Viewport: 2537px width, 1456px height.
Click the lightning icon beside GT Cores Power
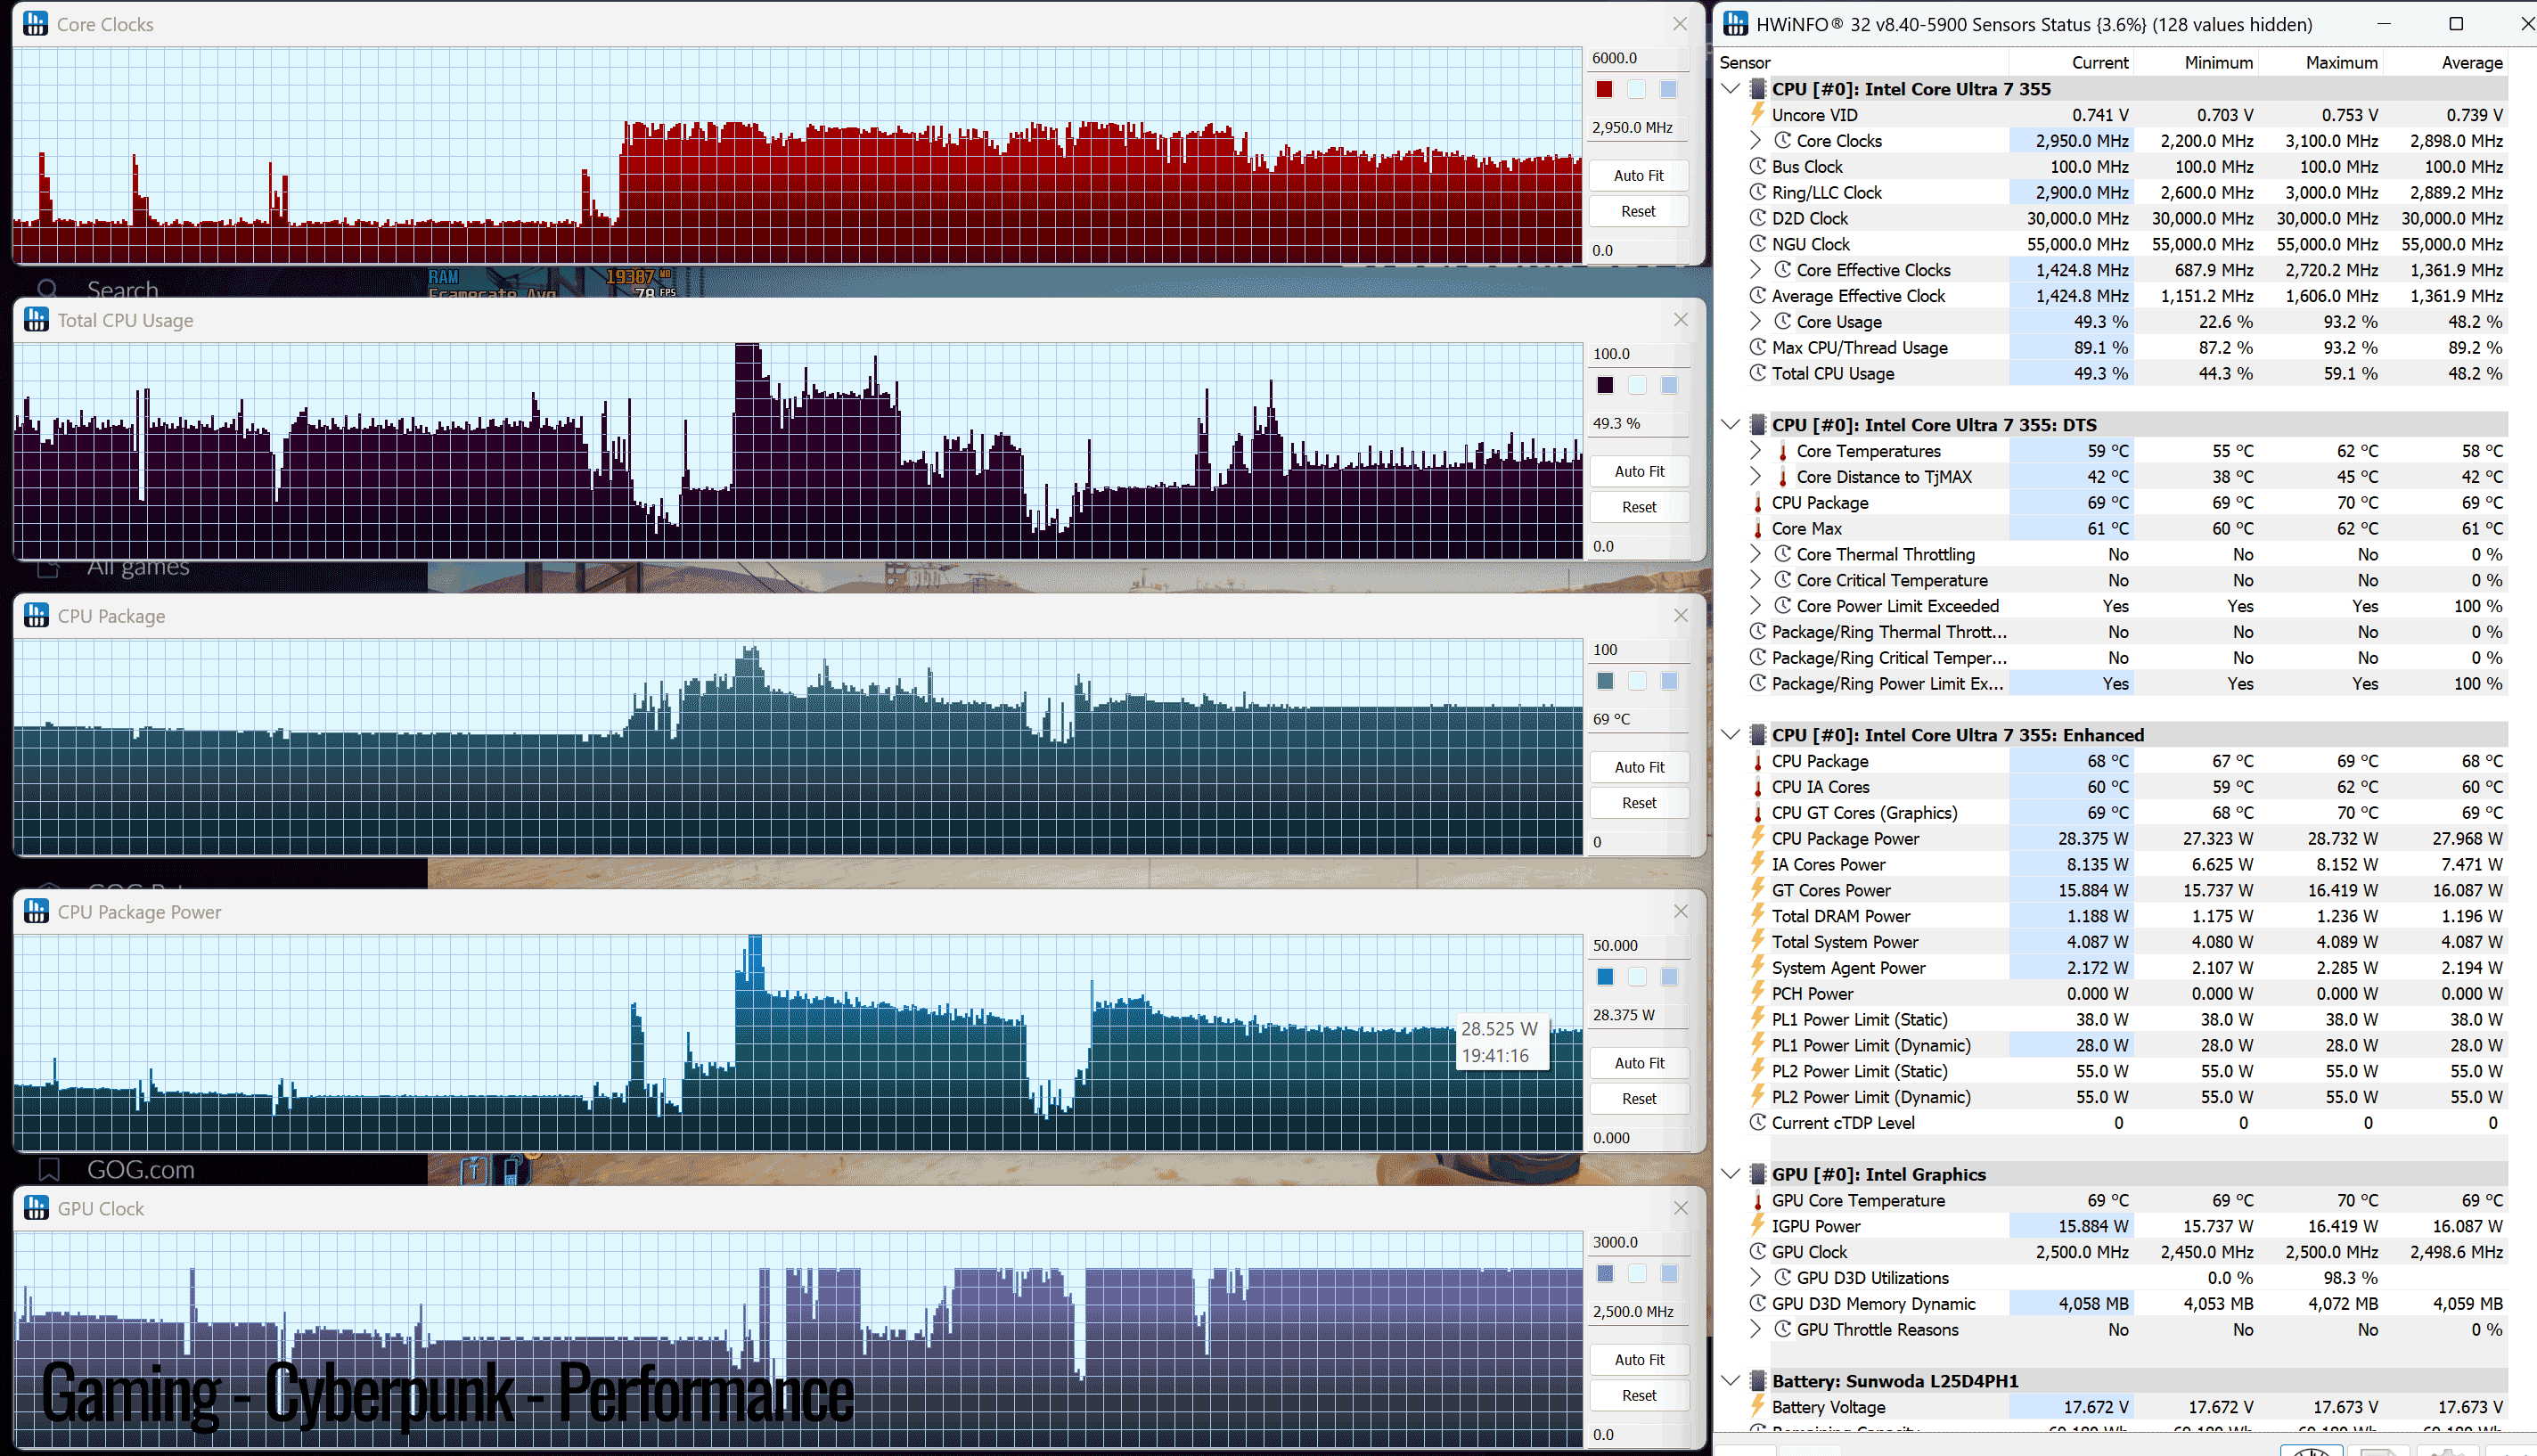point(1757,890)
